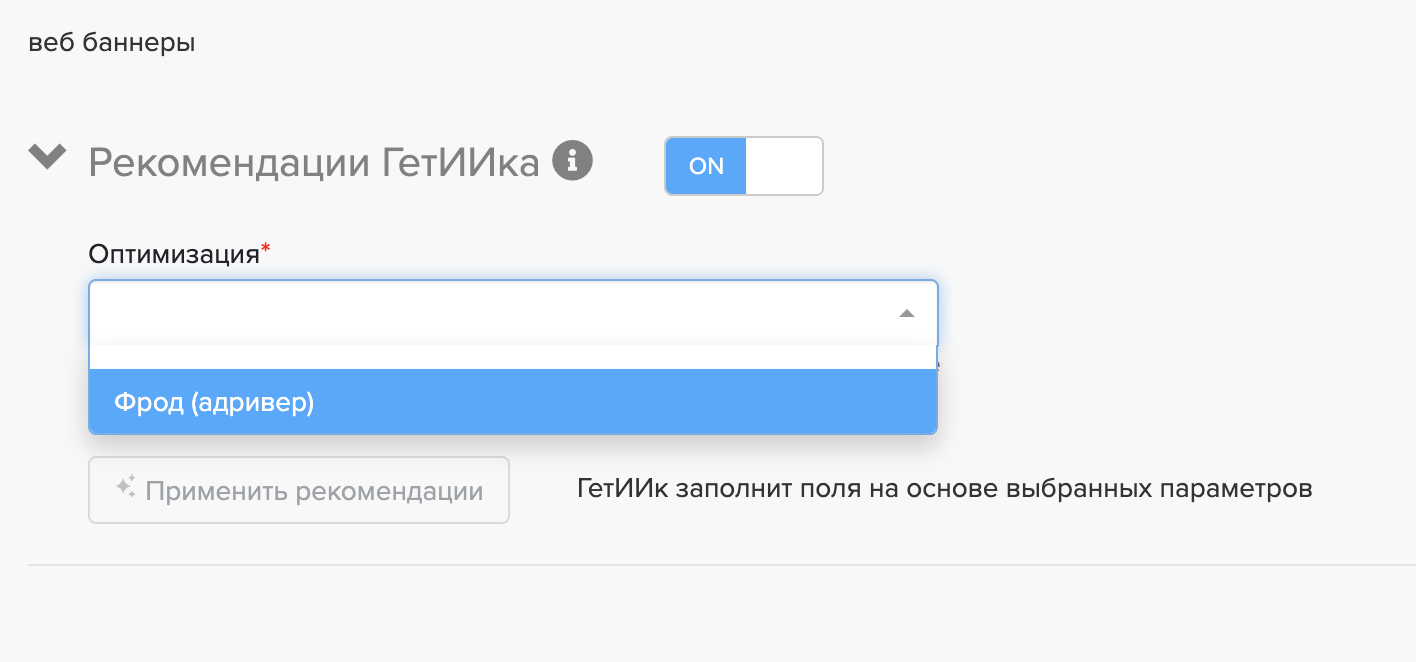Click the Оптимизация field label
This screenshot has width=1416, height=662.
pyautogui.click(x=173, y=254)
